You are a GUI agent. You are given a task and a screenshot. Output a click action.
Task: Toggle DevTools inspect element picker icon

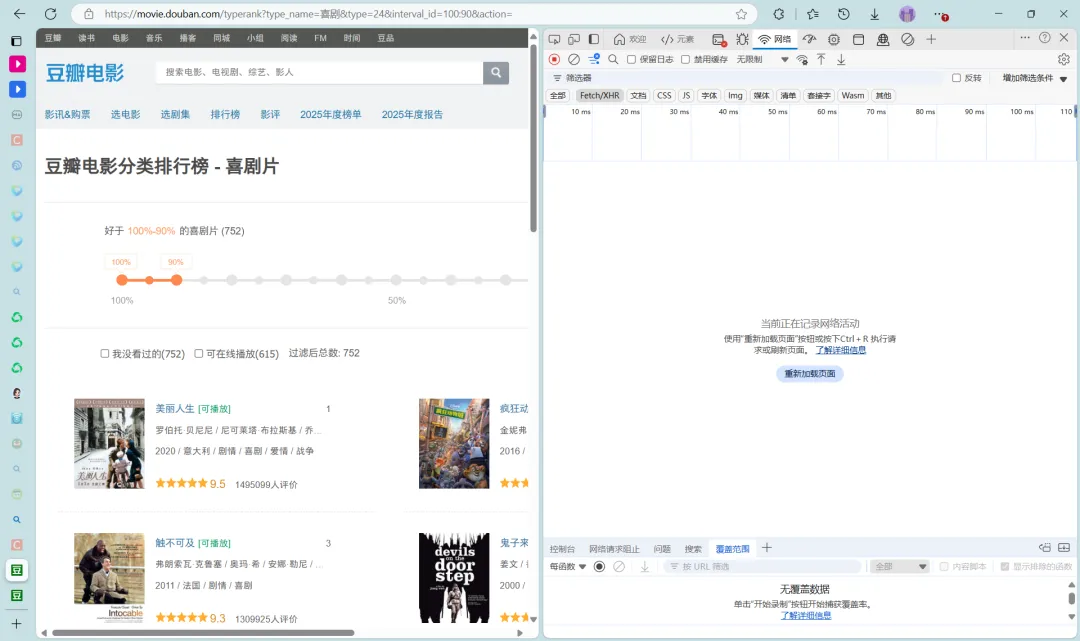pos(554,39)
